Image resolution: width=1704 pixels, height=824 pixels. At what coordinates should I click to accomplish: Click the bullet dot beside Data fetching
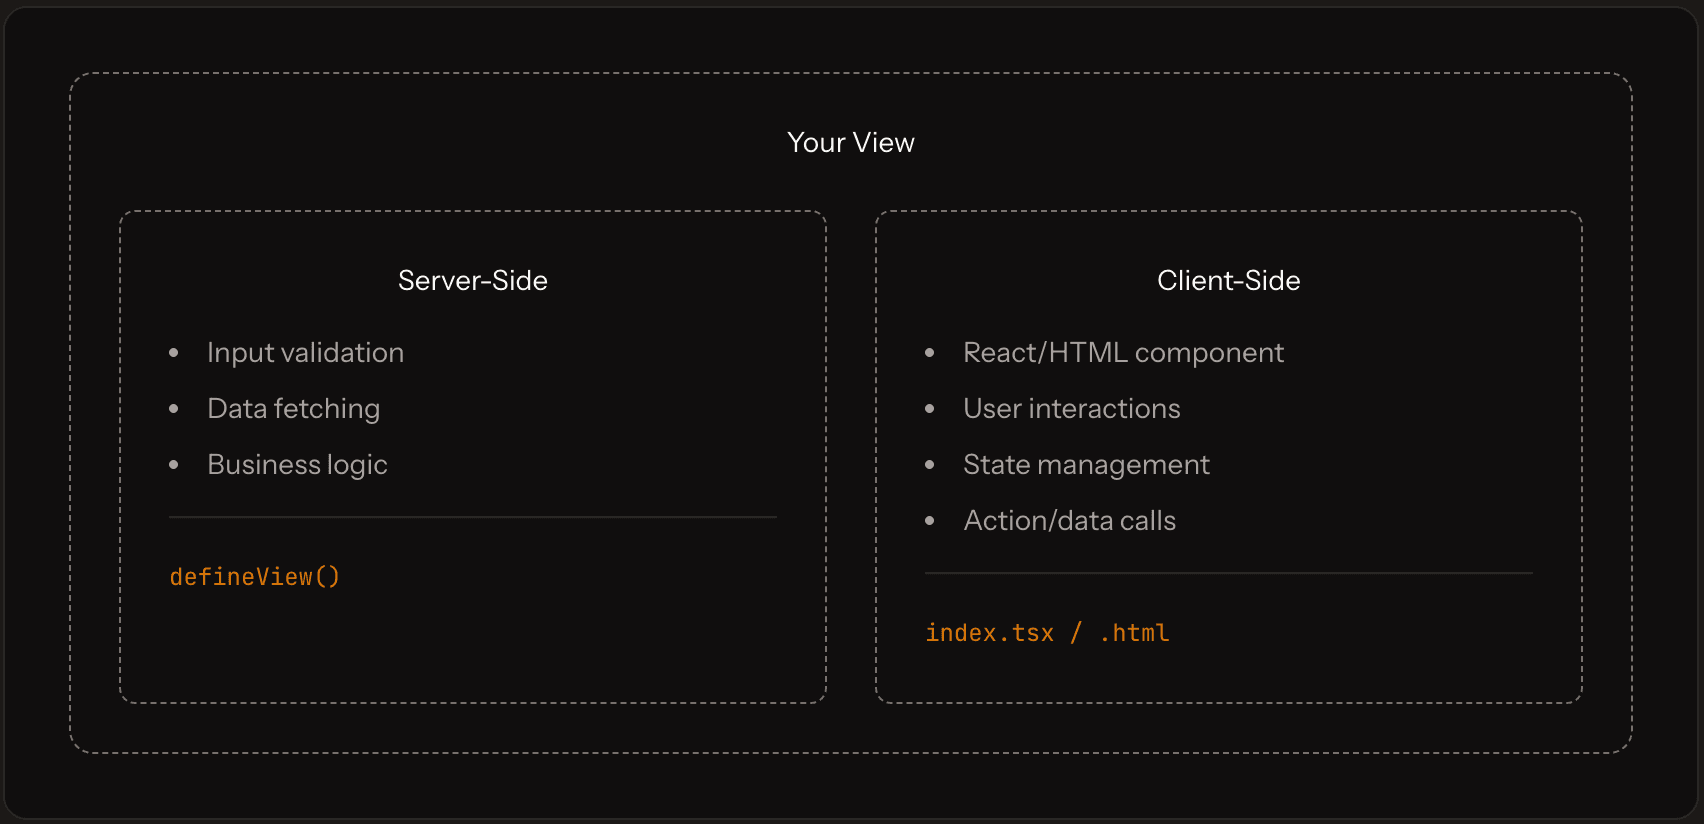(174, 409)
